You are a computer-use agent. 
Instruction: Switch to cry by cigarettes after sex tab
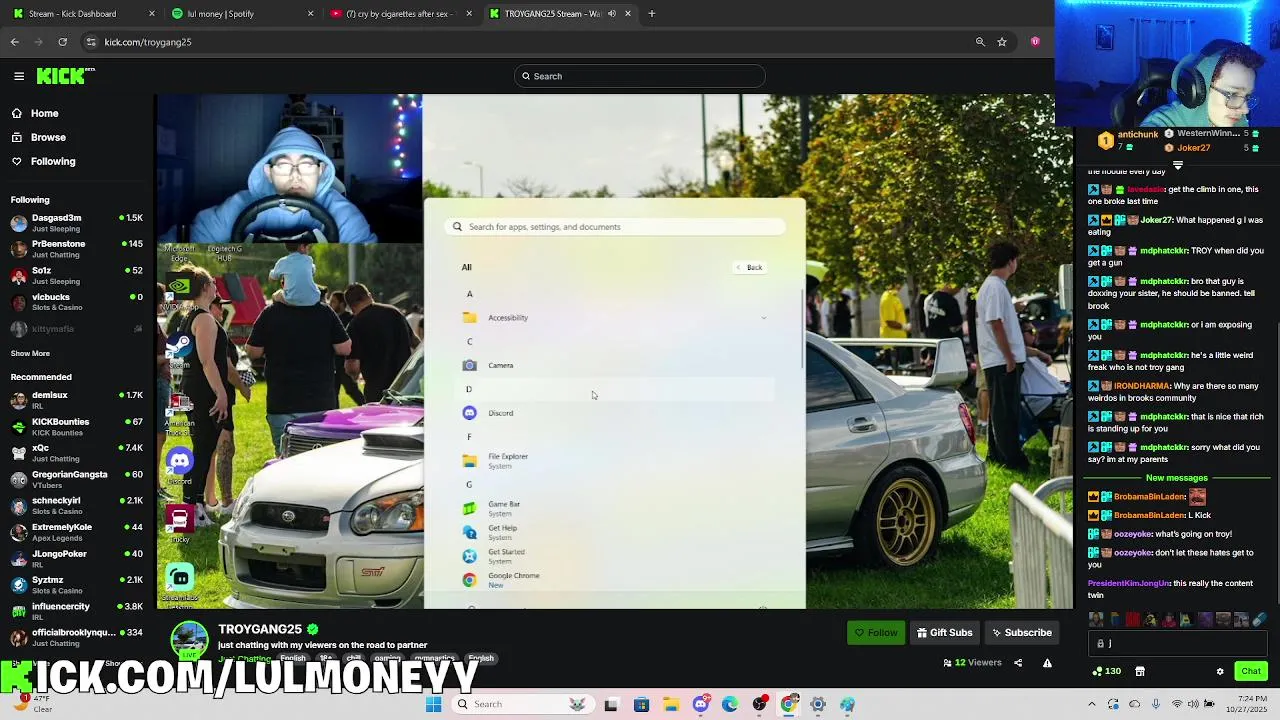(400, 14)
